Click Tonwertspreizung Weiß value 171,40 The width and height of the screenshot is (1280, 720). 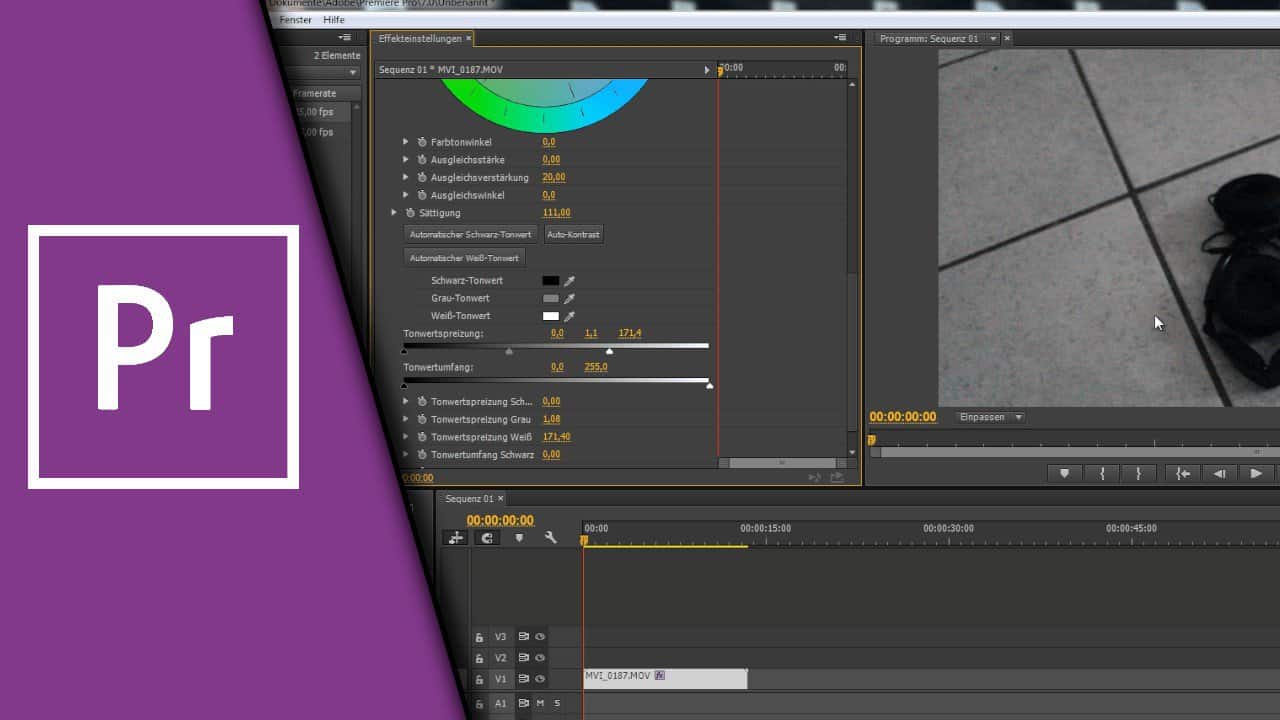(557, 437)
